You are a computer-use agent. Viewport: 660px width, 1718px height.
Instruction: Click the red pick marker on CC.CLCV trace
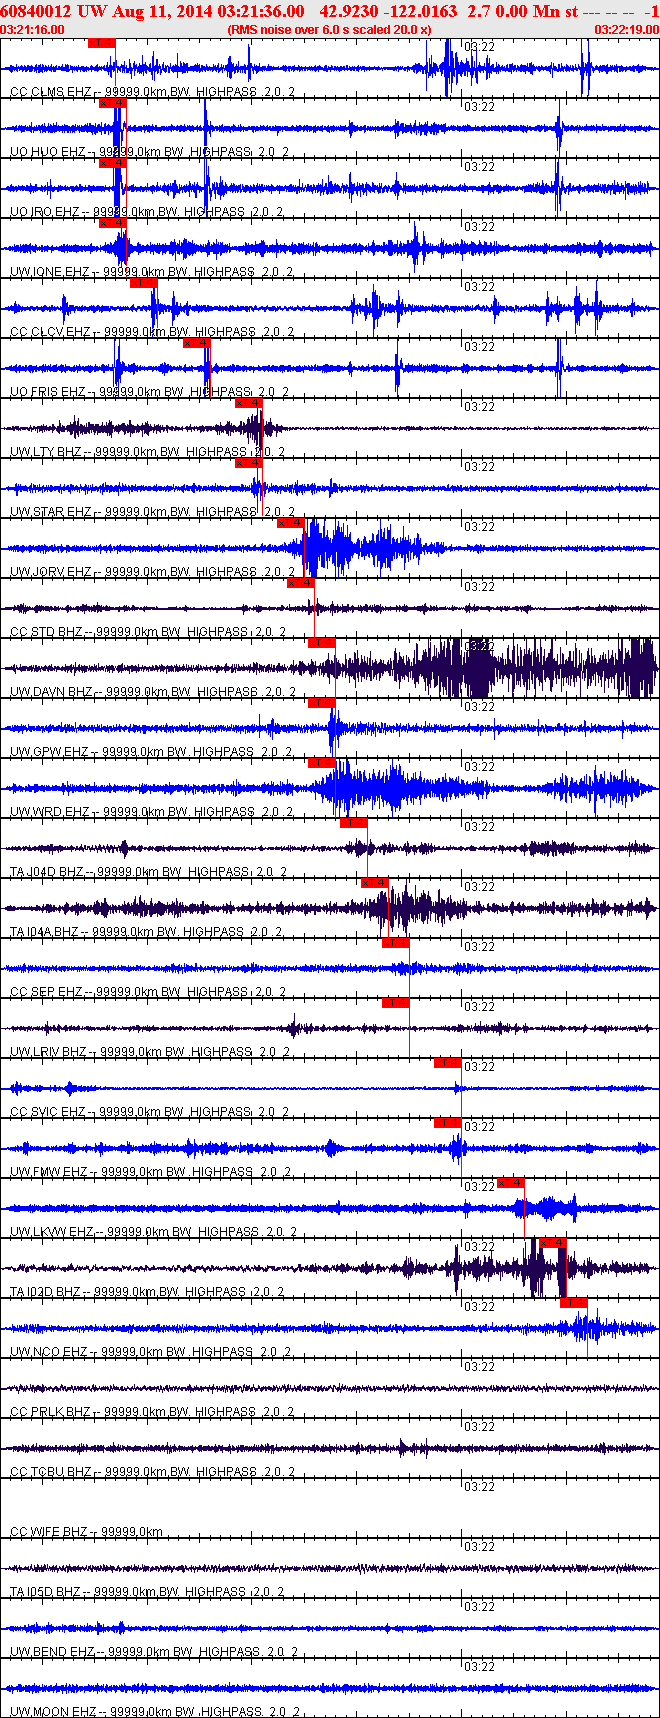[144, 283]
